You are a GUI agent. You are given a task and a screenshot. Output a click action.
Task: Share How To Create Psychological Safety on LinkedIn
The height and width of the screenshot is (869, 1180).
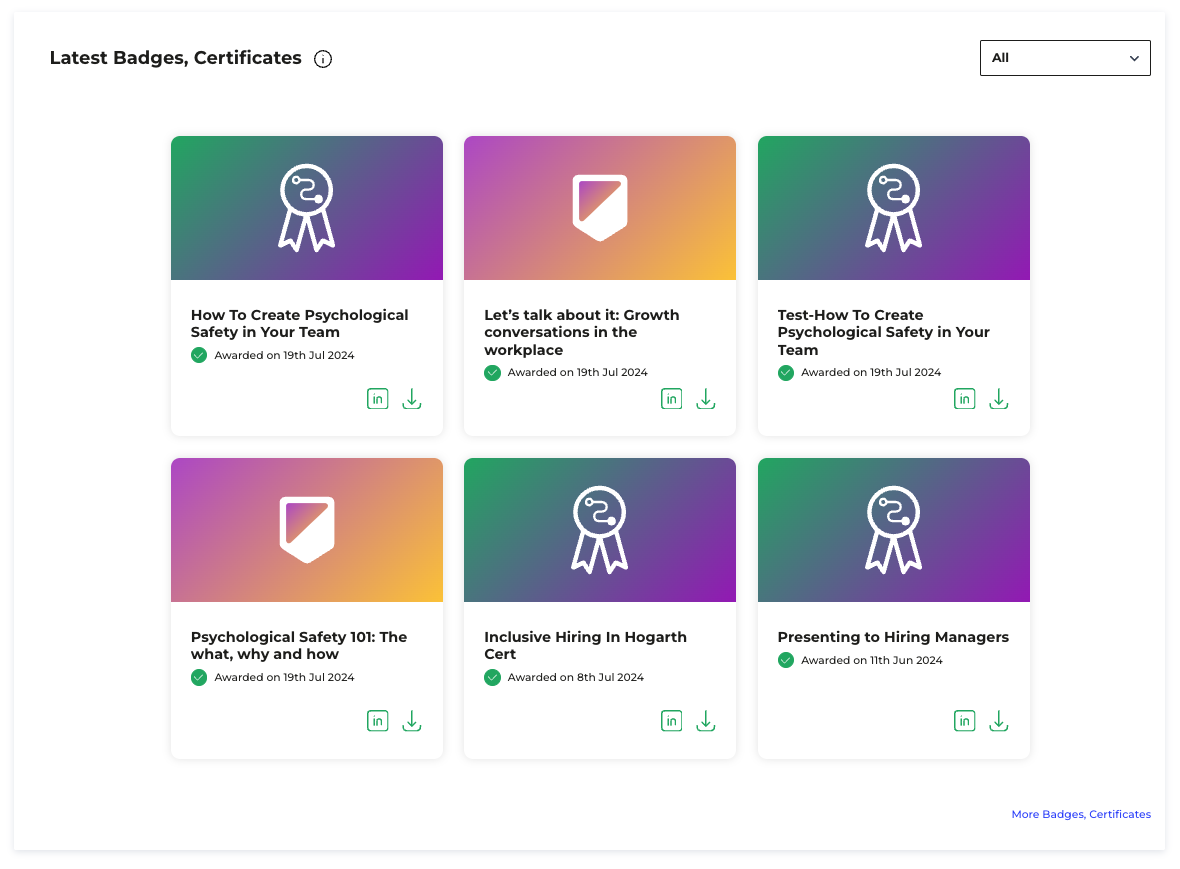378,399
